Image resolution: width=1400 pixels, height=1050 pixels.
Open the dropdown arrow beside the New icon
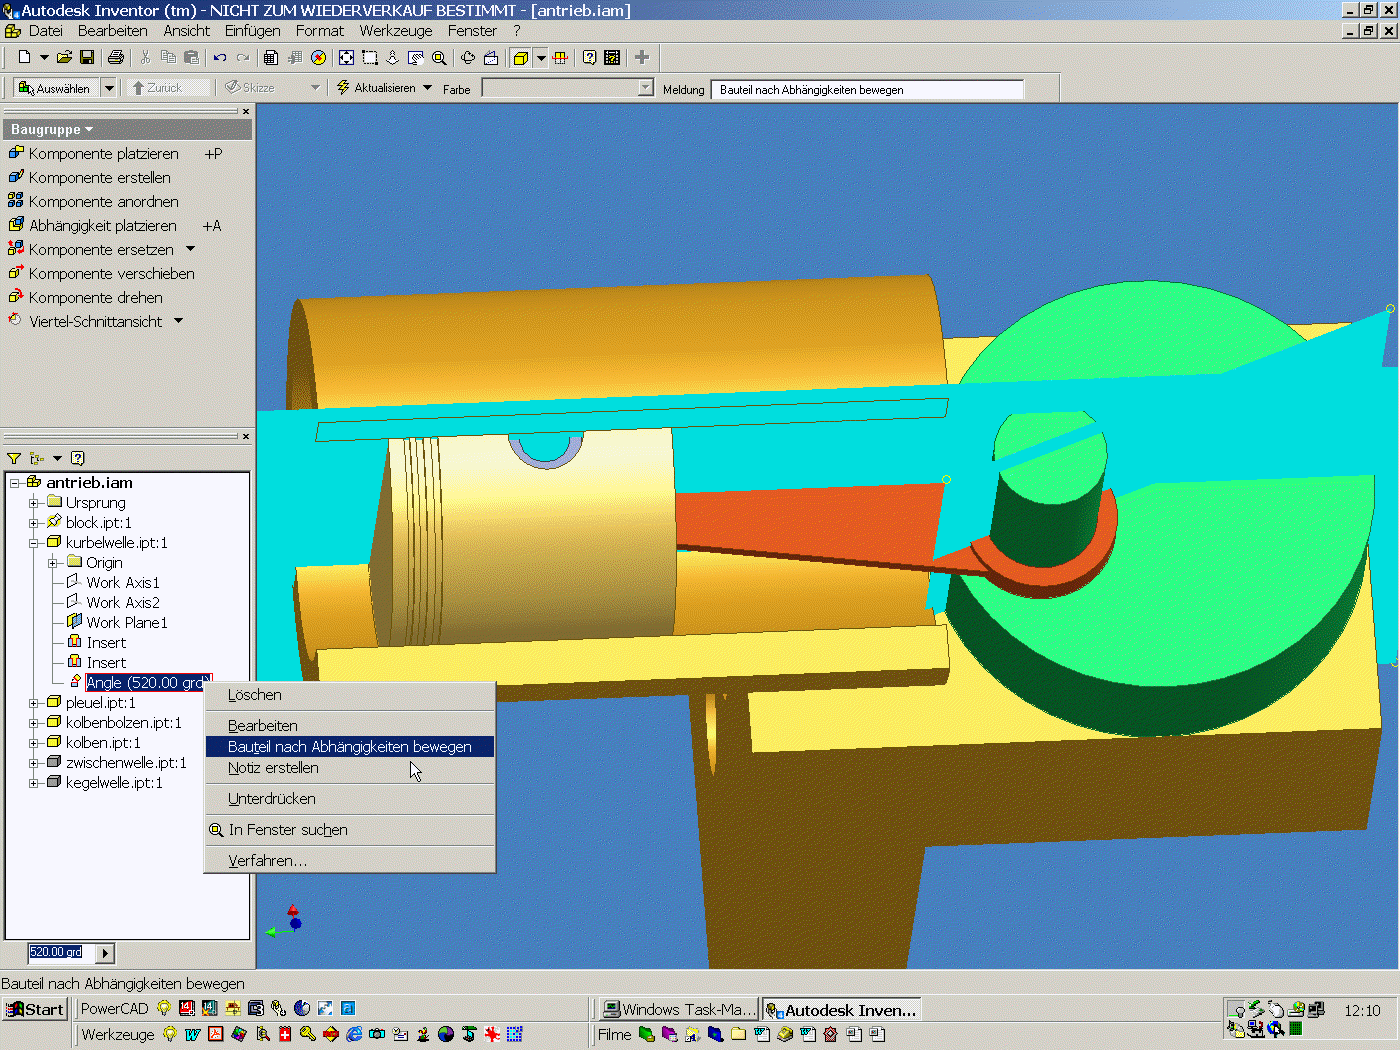[x=44, y=58]
